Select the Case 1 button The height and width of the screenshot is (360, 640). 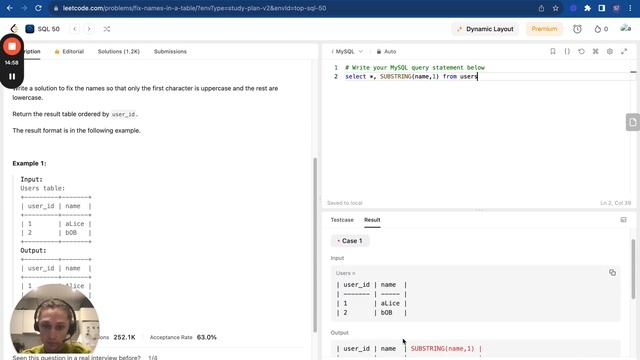(x=350, y=241)
